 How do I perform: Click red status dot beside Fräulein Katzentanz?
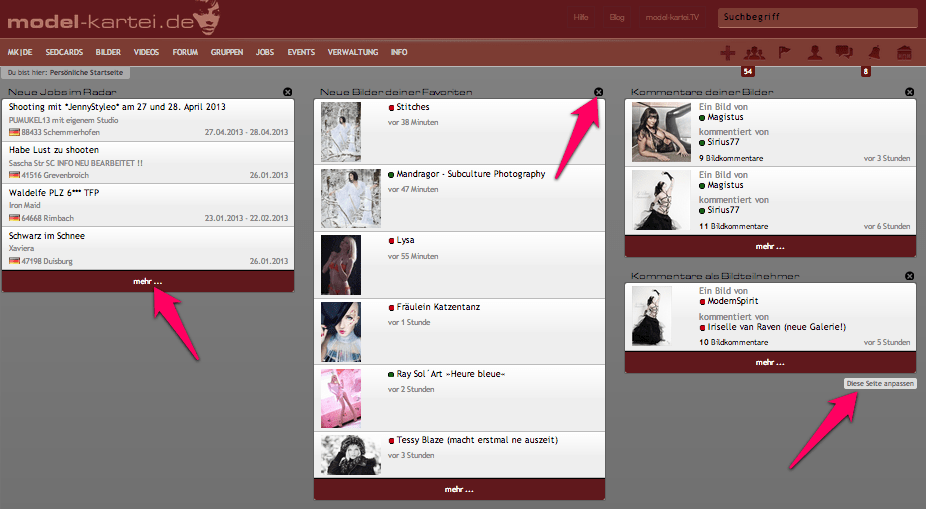click(391, 308)
